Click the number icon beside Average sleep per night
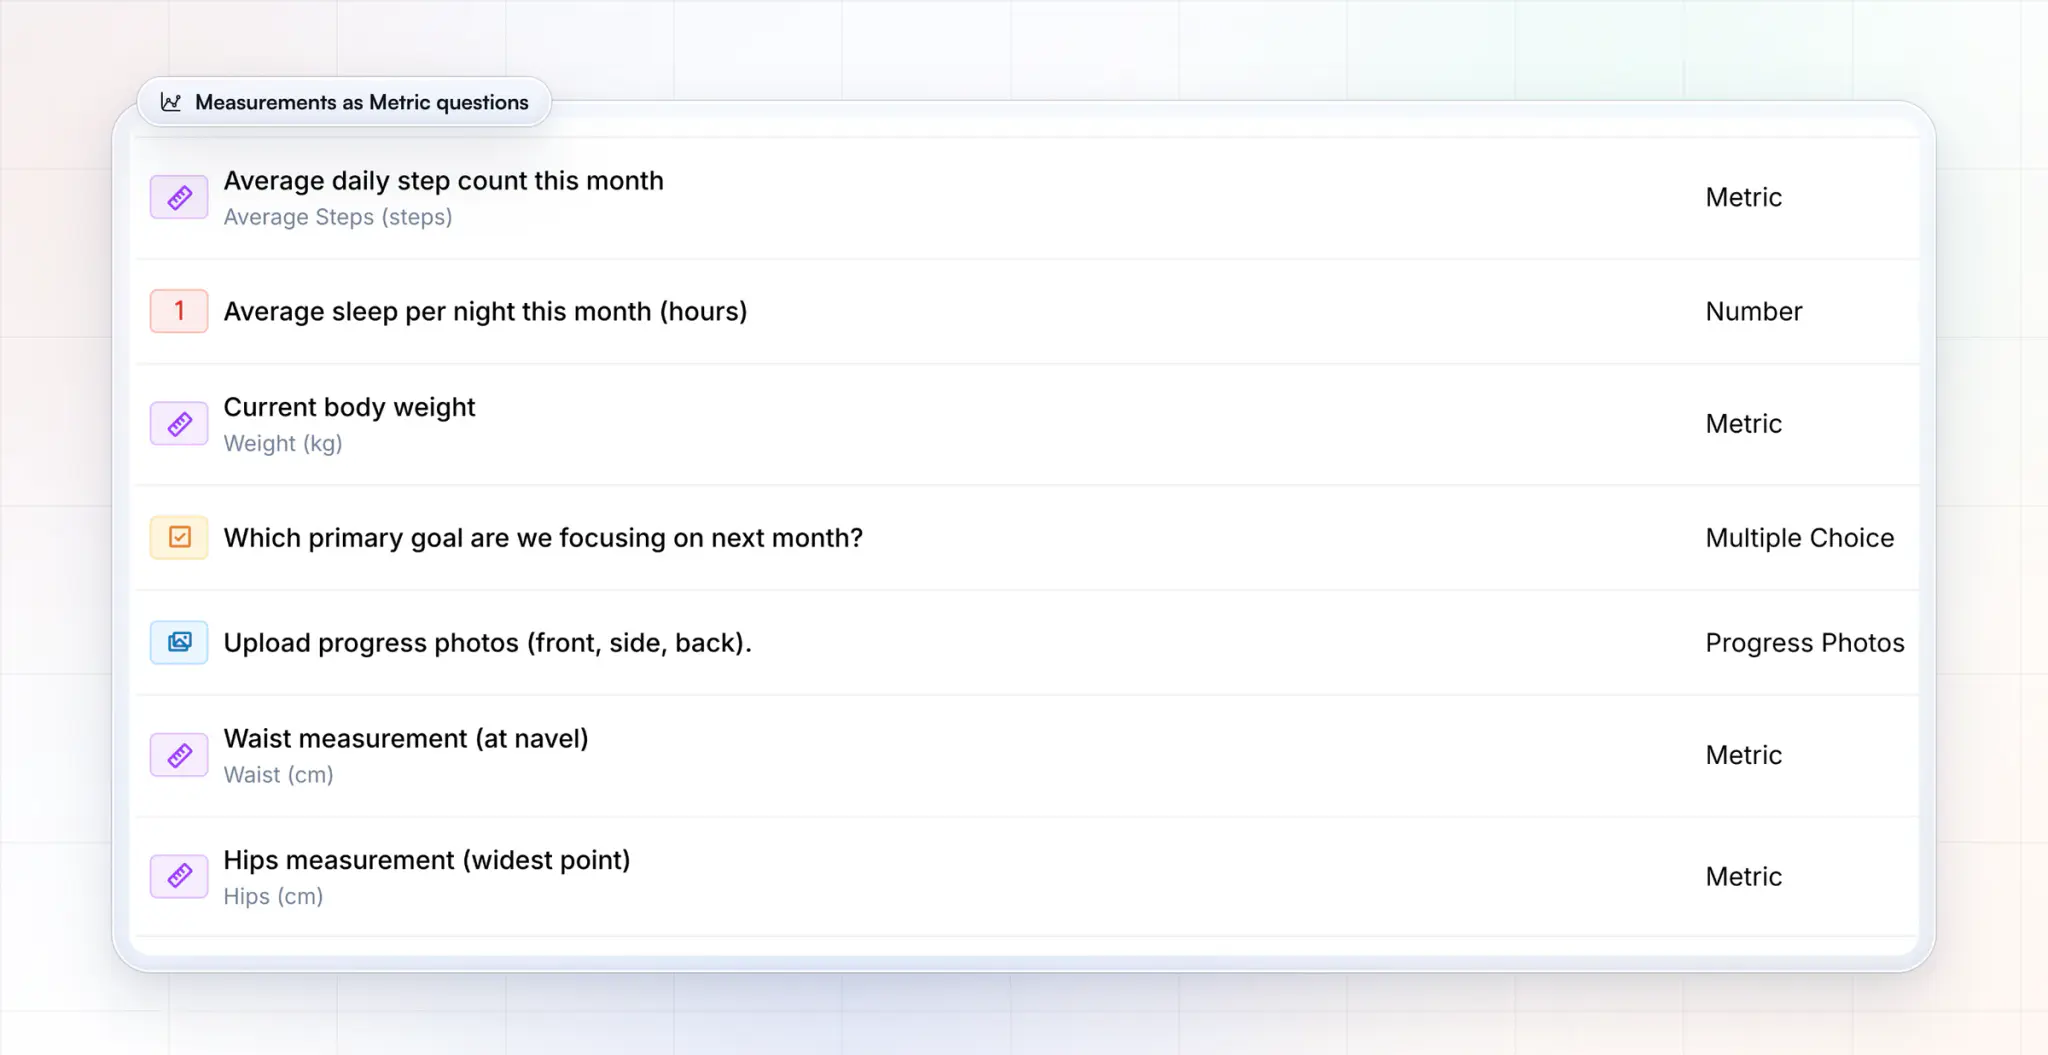This screenshot has width=2048, height=1055. [179, 311]
